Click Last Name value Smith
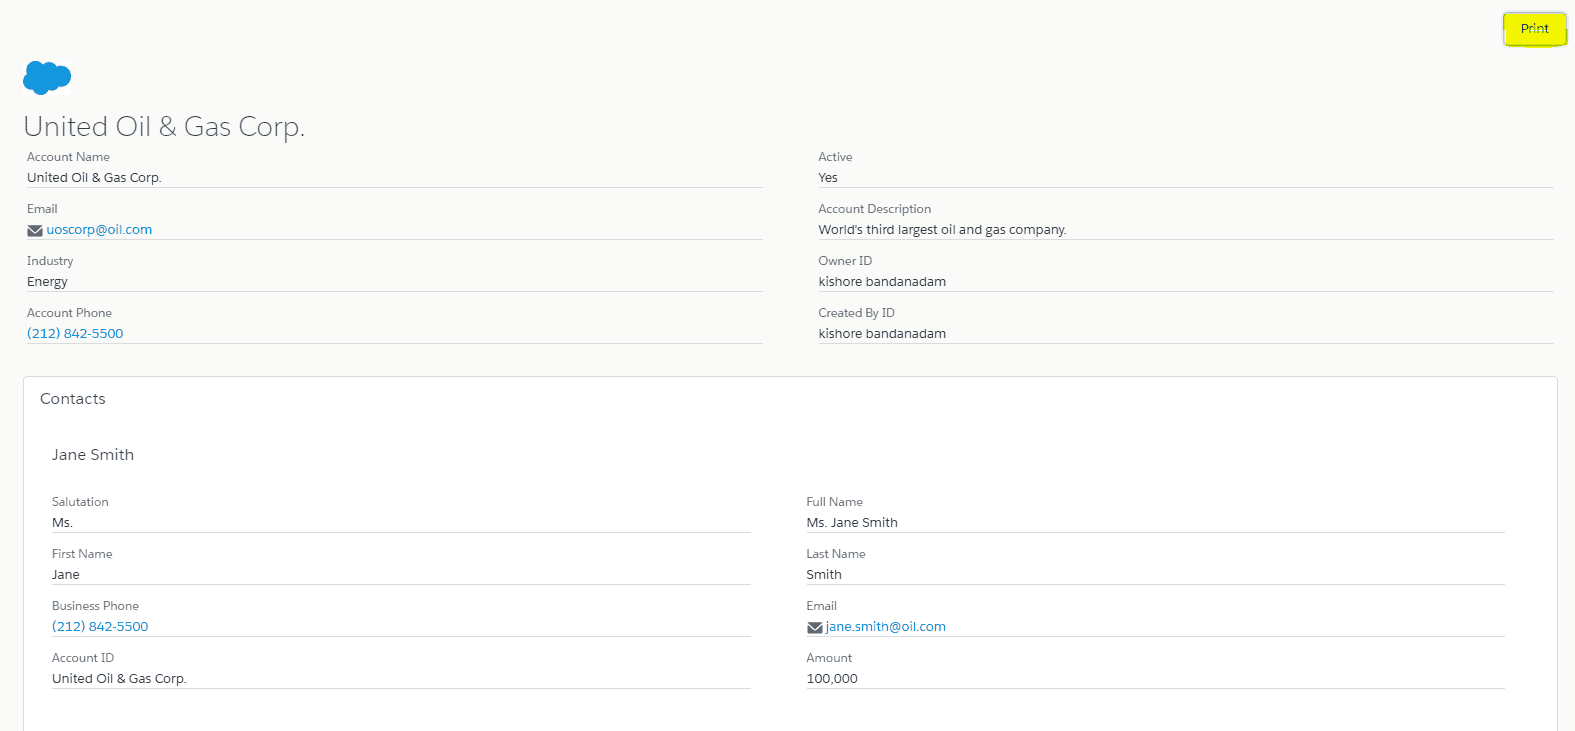Screen dimensions: 1575x731 [x=824, y=575]
